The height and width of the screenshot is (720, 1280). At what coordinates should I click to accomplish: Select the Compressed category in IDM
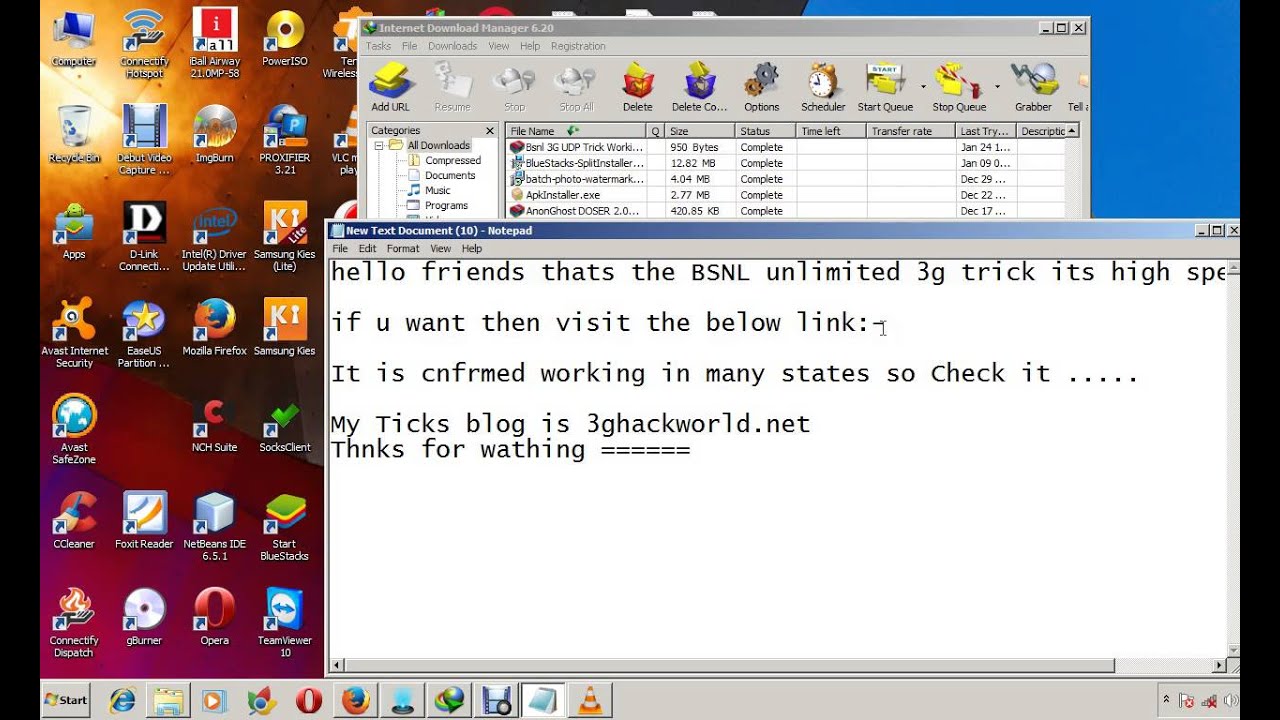[x=452, y=160]
